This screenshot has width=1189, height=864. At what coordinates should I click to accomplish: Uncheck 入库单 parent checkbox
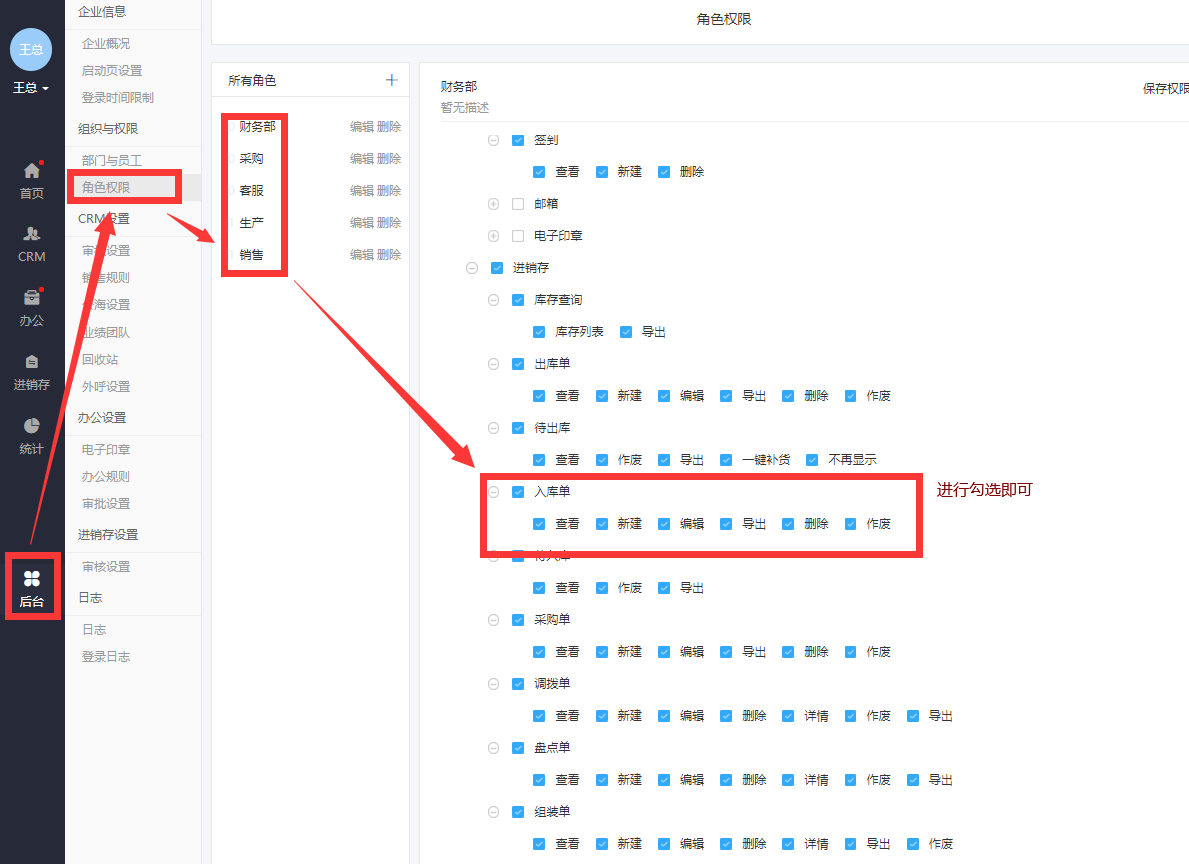pyautogui.click(x=518, y=492)
